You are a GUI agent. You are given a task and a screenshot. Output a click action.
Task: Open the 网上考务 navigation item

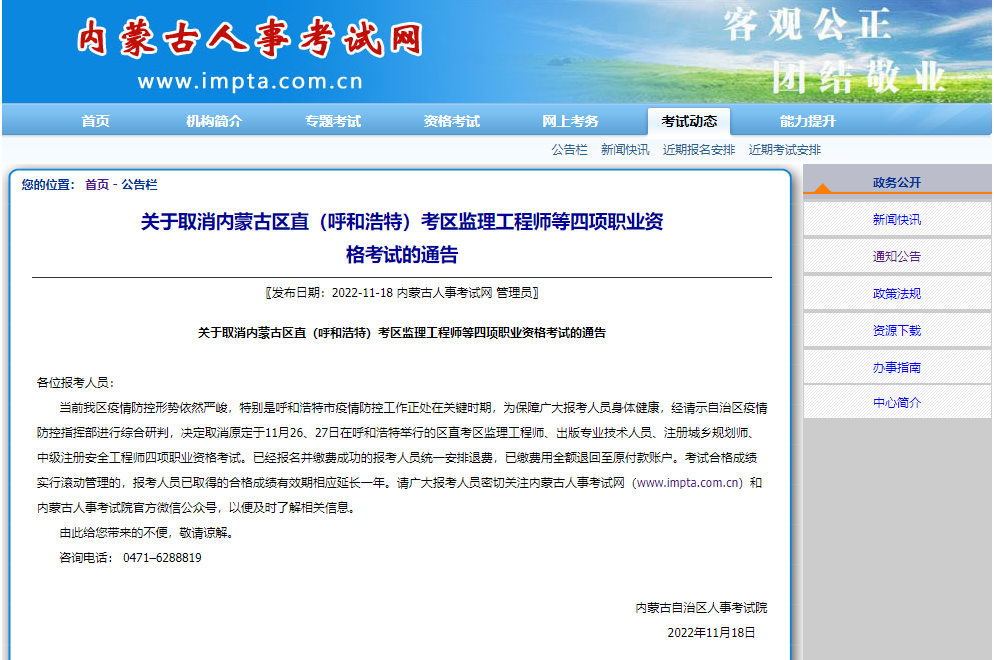click(x=570, y=121)
